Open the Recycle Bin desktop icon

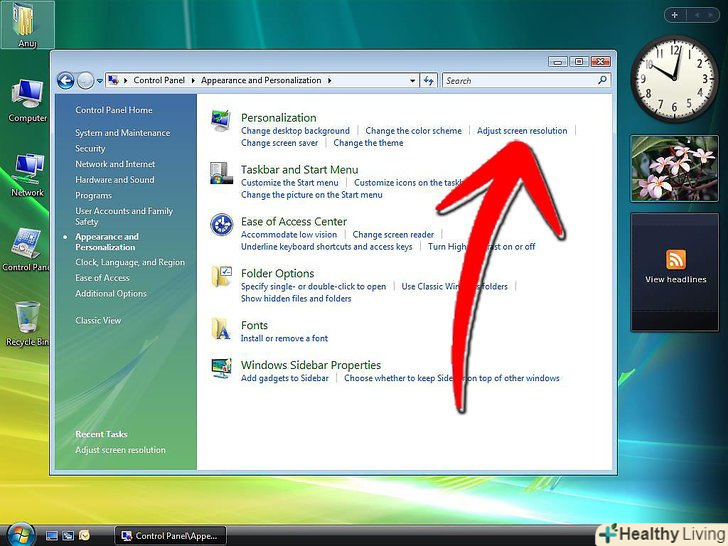(x=26, y=324)
